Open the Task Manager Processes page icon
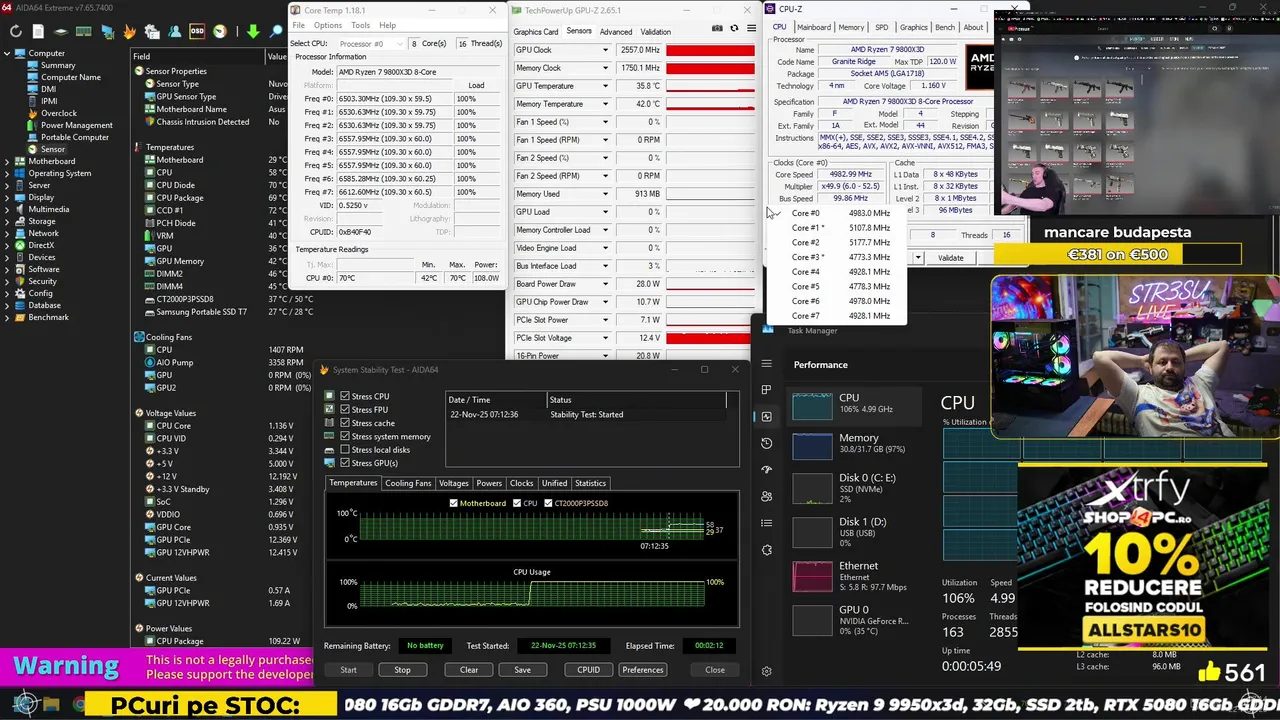Viewport: 1280px width, 720px height. (767, 389)
